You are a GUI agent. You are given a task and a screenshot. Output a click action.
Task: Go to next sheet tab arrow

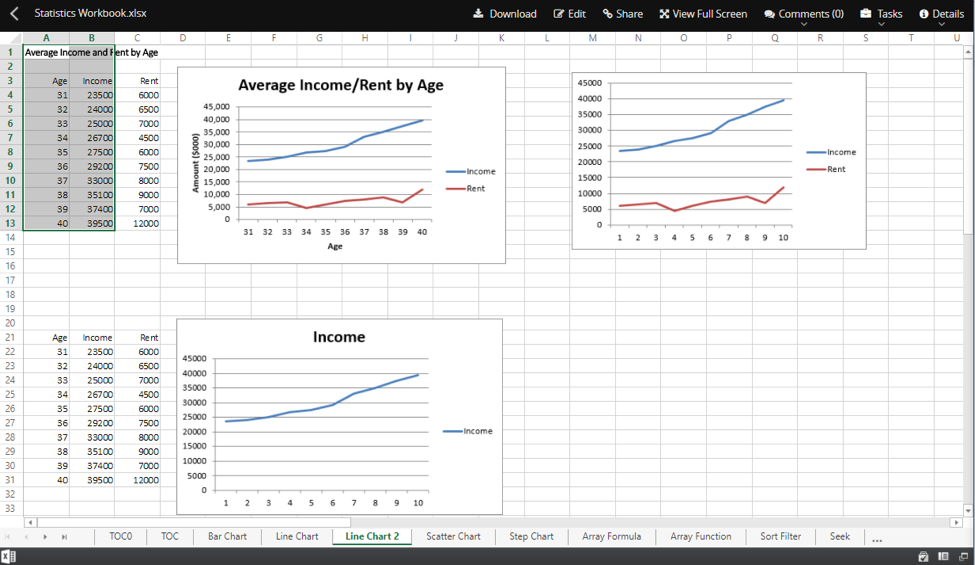(45, 536)
